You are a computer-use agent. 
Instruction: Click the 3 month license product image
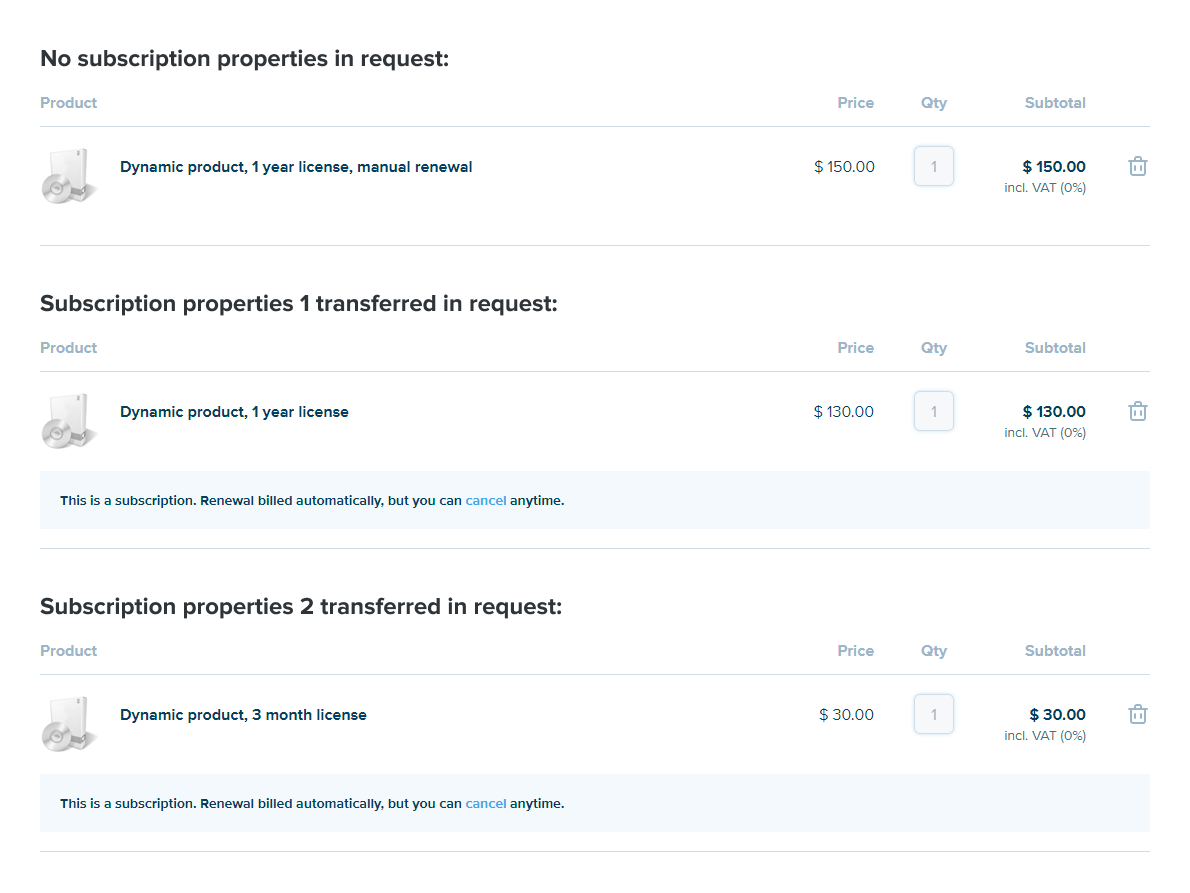point(69,724)
